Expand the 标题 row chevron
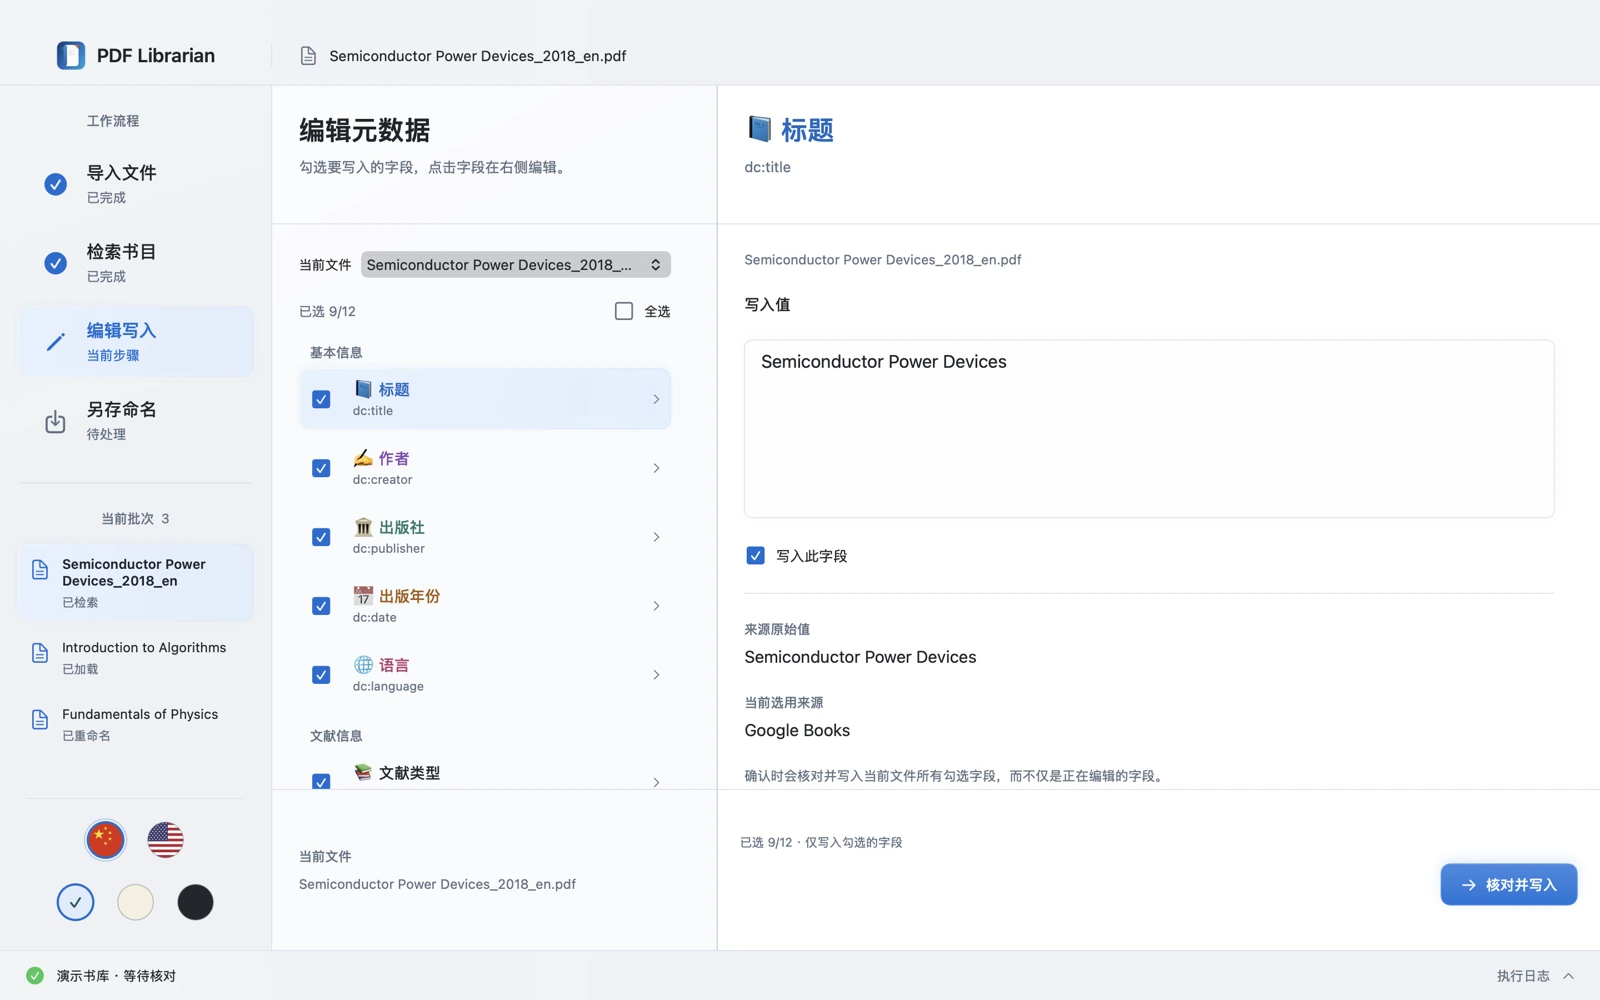The image size is (1600, 1000). click(x=656, y=399)
